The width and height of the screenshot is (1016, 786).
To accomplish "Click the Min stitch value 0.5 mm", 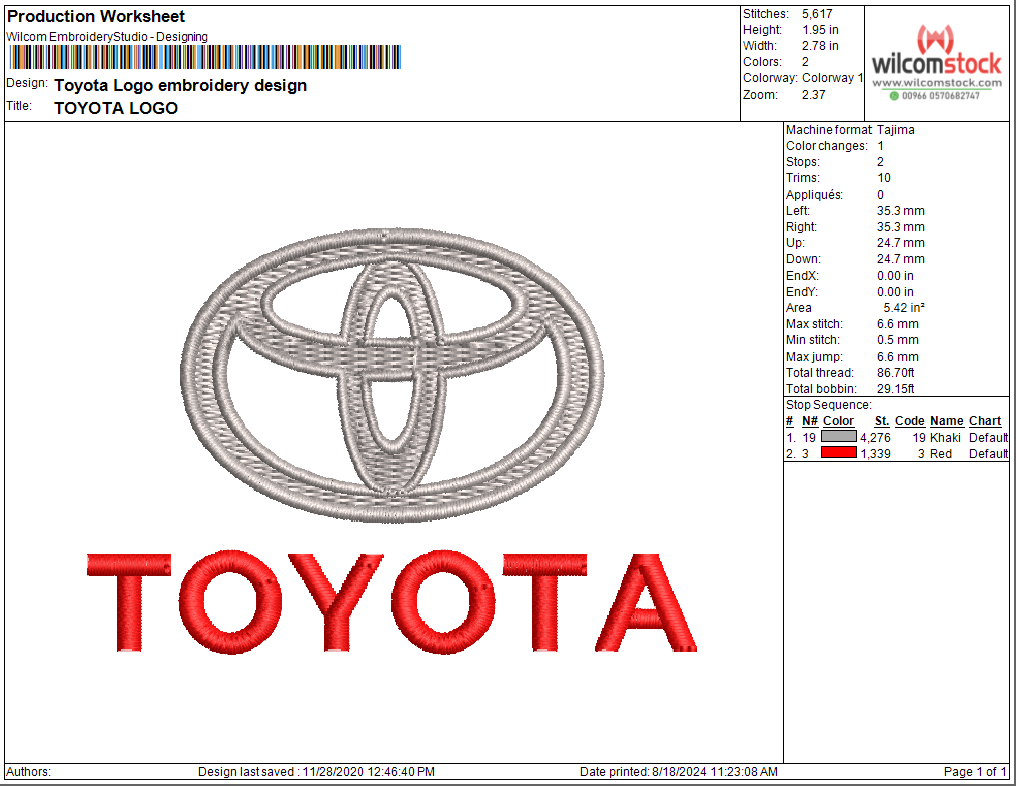I will coord(897,340).
